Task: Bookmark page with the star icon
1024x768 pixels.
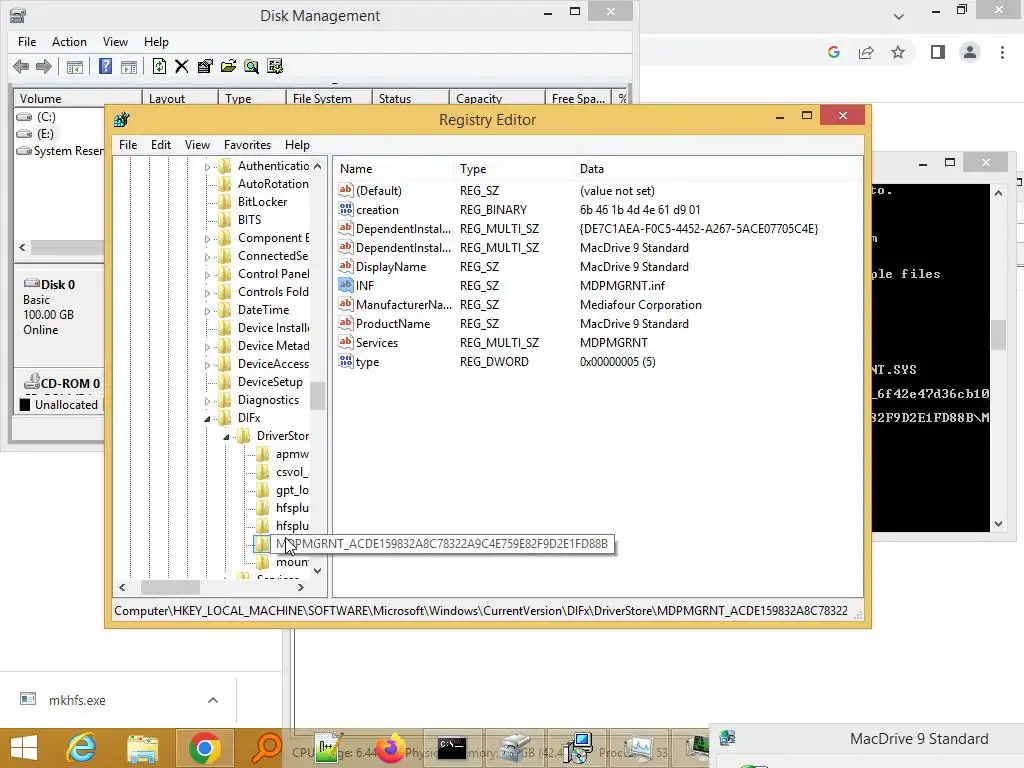Action: 898,52
